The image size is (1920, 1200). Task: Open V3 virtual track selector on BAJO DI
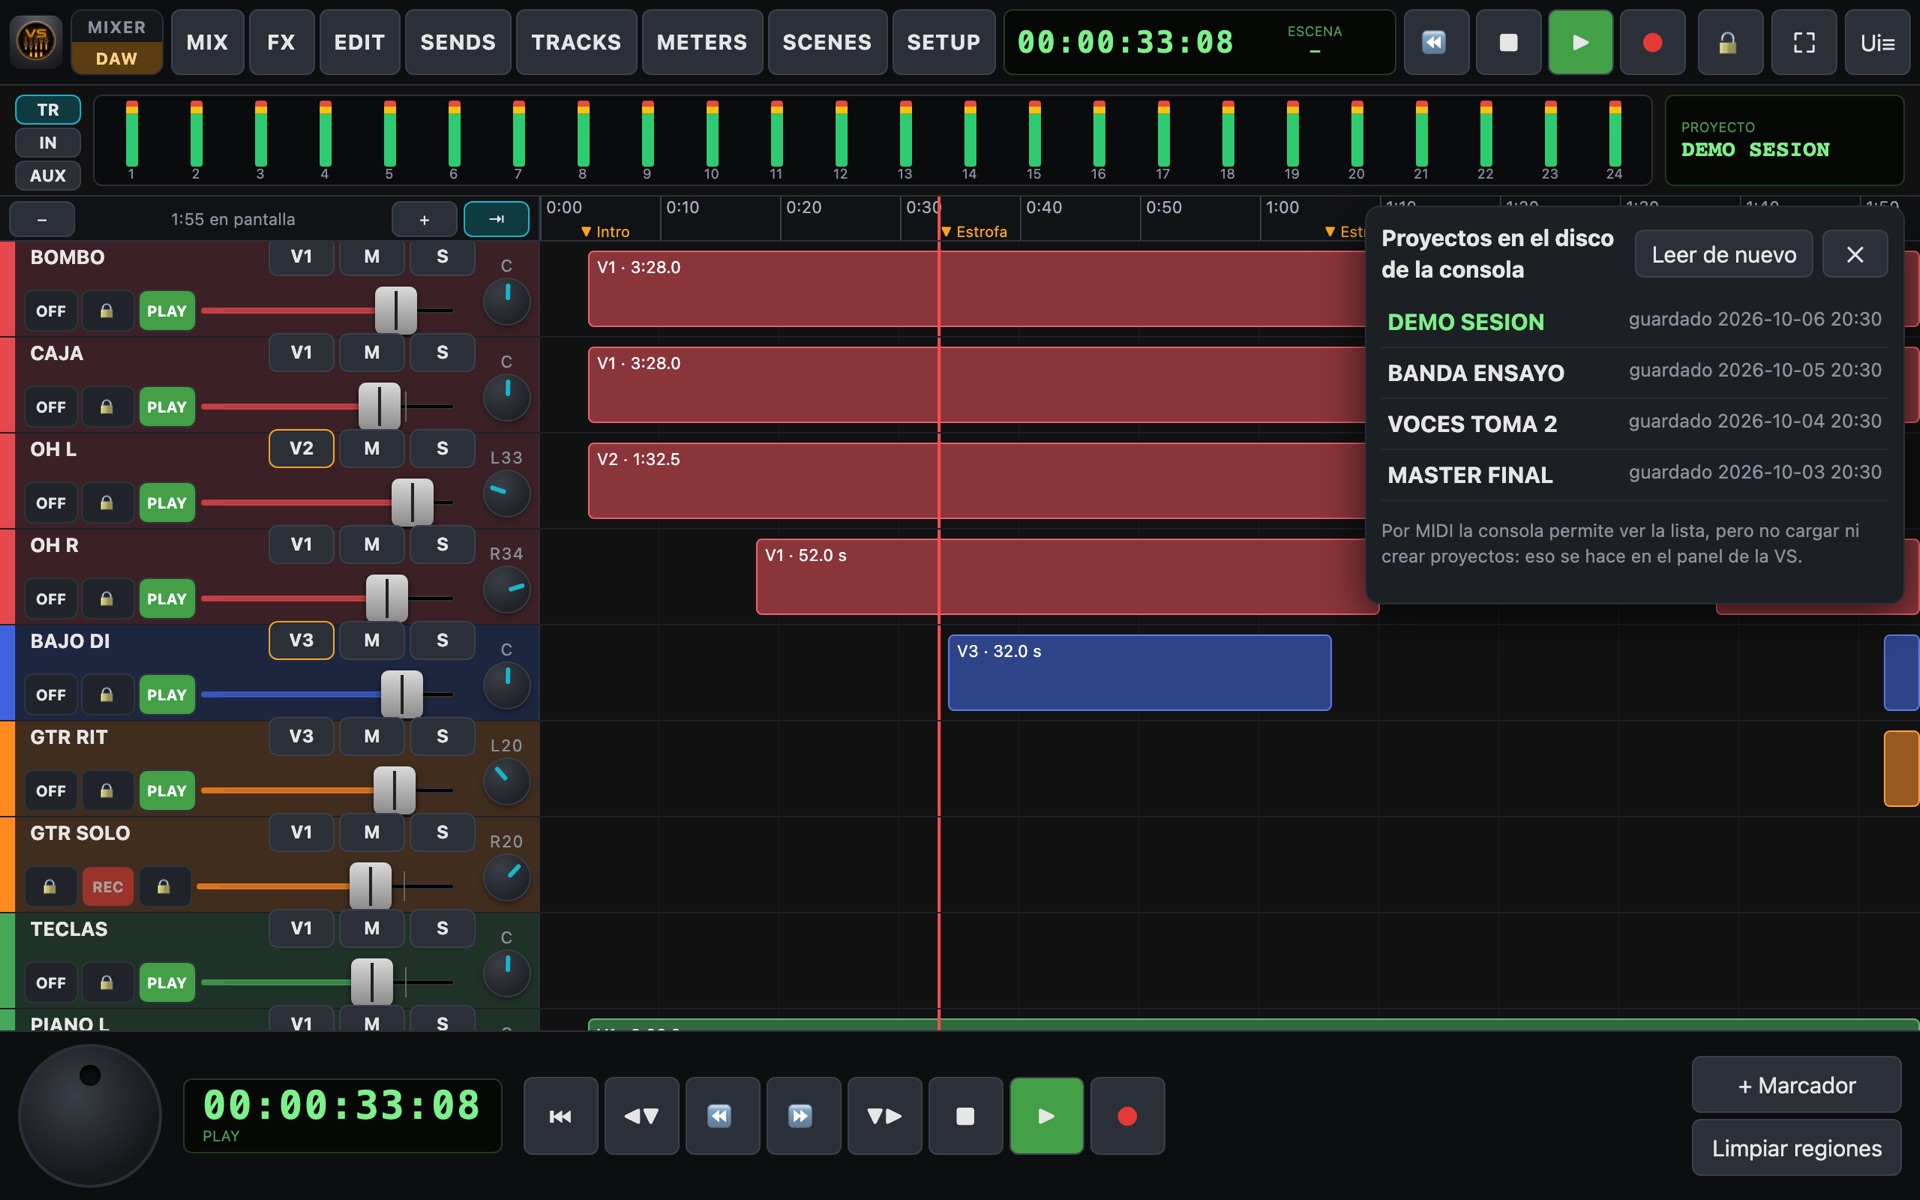pyautogui.click(x=301, y=641)
